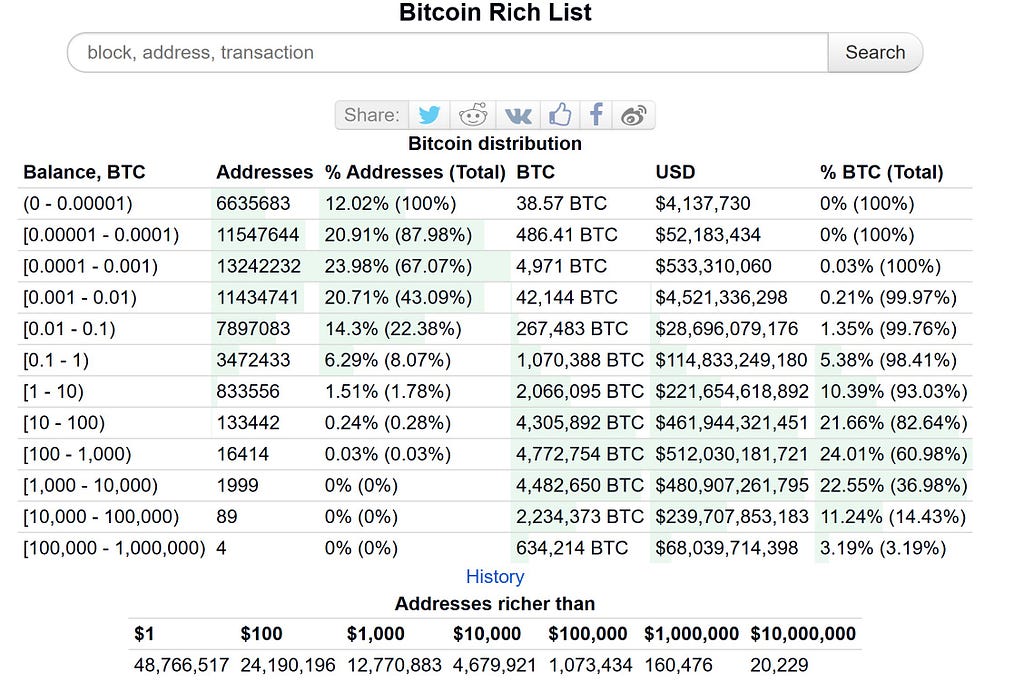This screenshot has height=684, width=1024.
Task: Select the 48,766,517 addresses count
Action: coord(182,665)
